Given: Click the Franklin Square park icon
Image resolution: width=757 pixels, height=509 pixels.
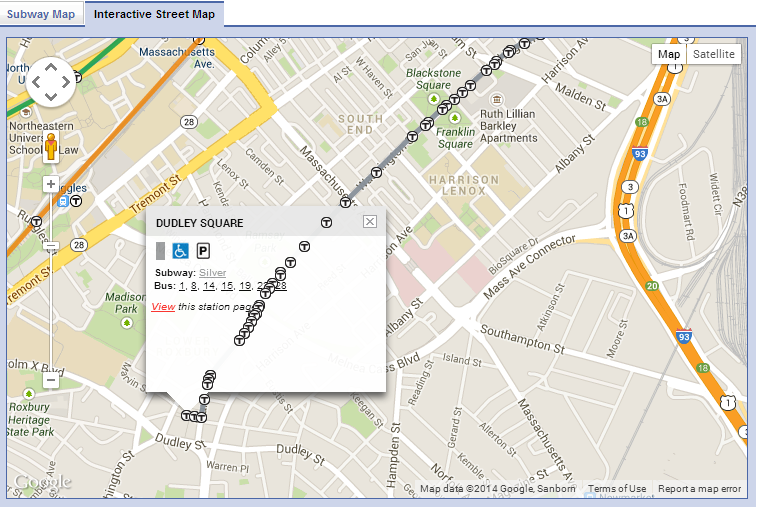Looking at the screenshot, I should (454, 117).
